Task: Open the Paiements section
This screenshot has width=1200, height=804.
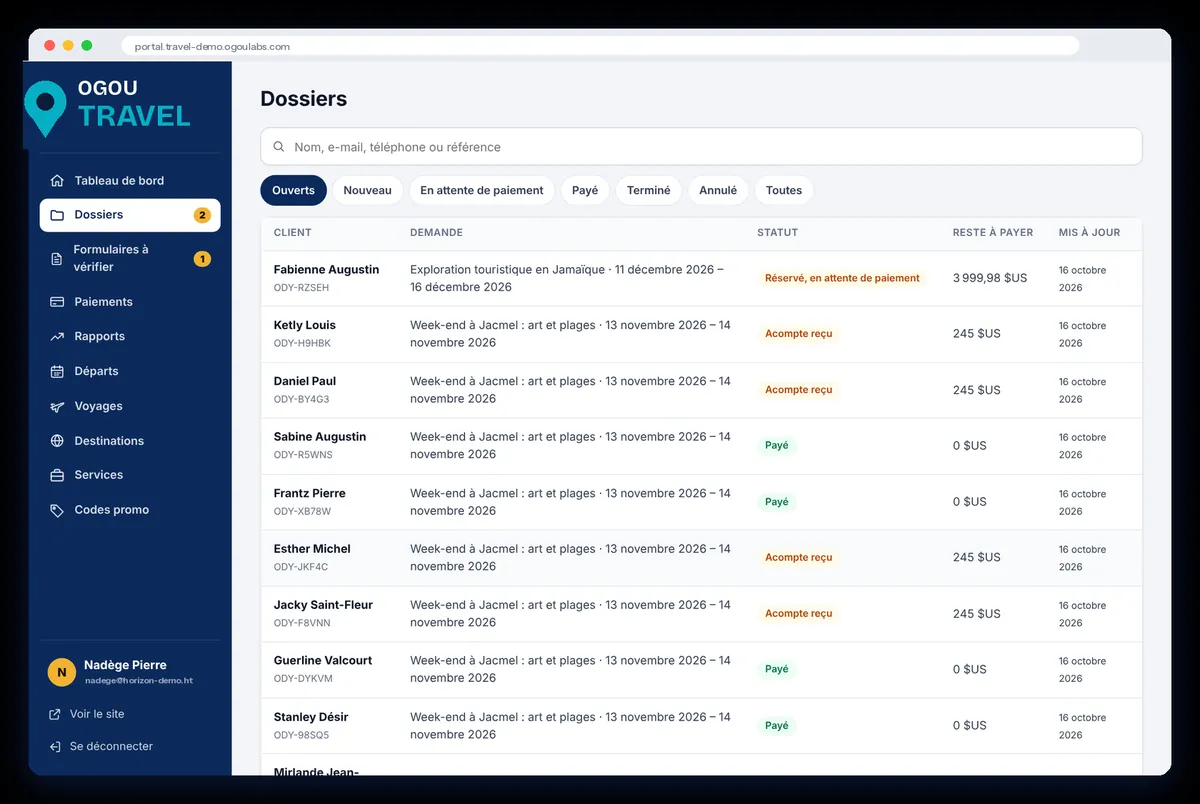Action: [130, 302]
